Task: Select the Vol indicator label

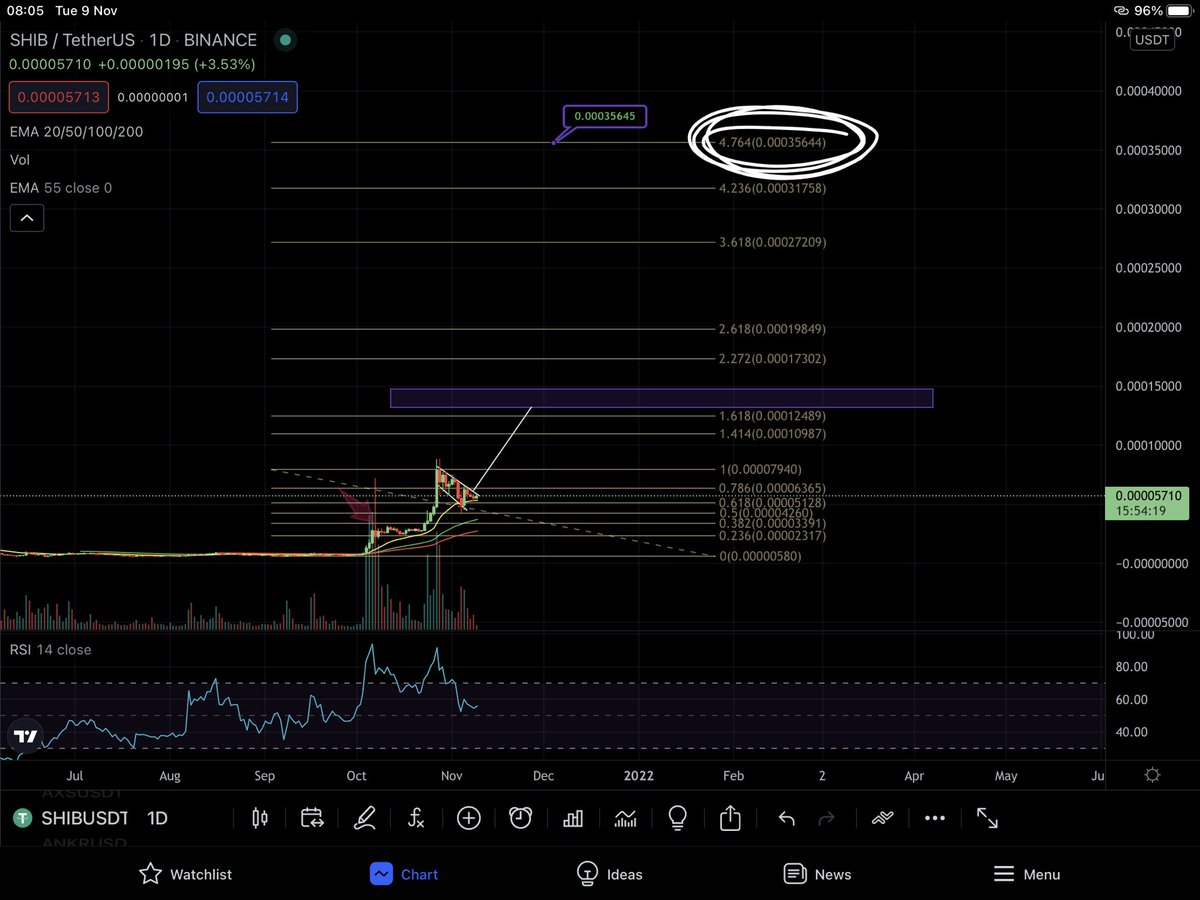Action: [x=20, y=159]
